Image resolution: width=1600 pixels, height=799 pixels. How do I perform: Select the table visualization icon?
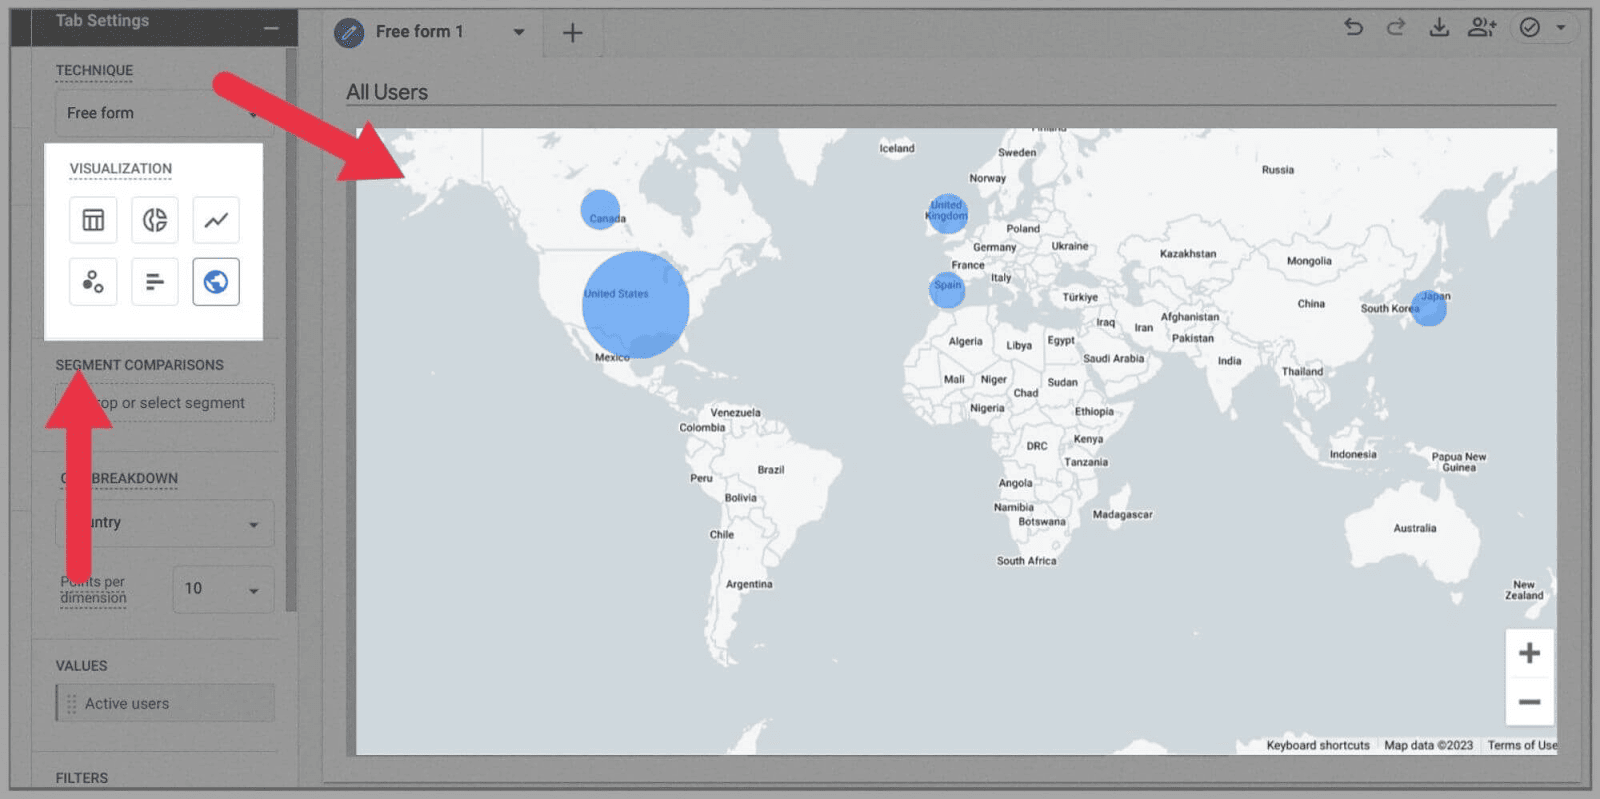pos(93,220)
